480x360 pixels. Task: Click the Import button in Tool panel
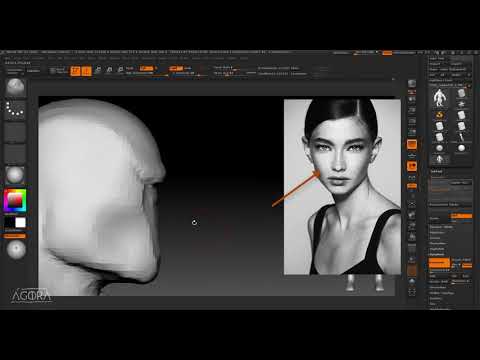pos(435,64)
